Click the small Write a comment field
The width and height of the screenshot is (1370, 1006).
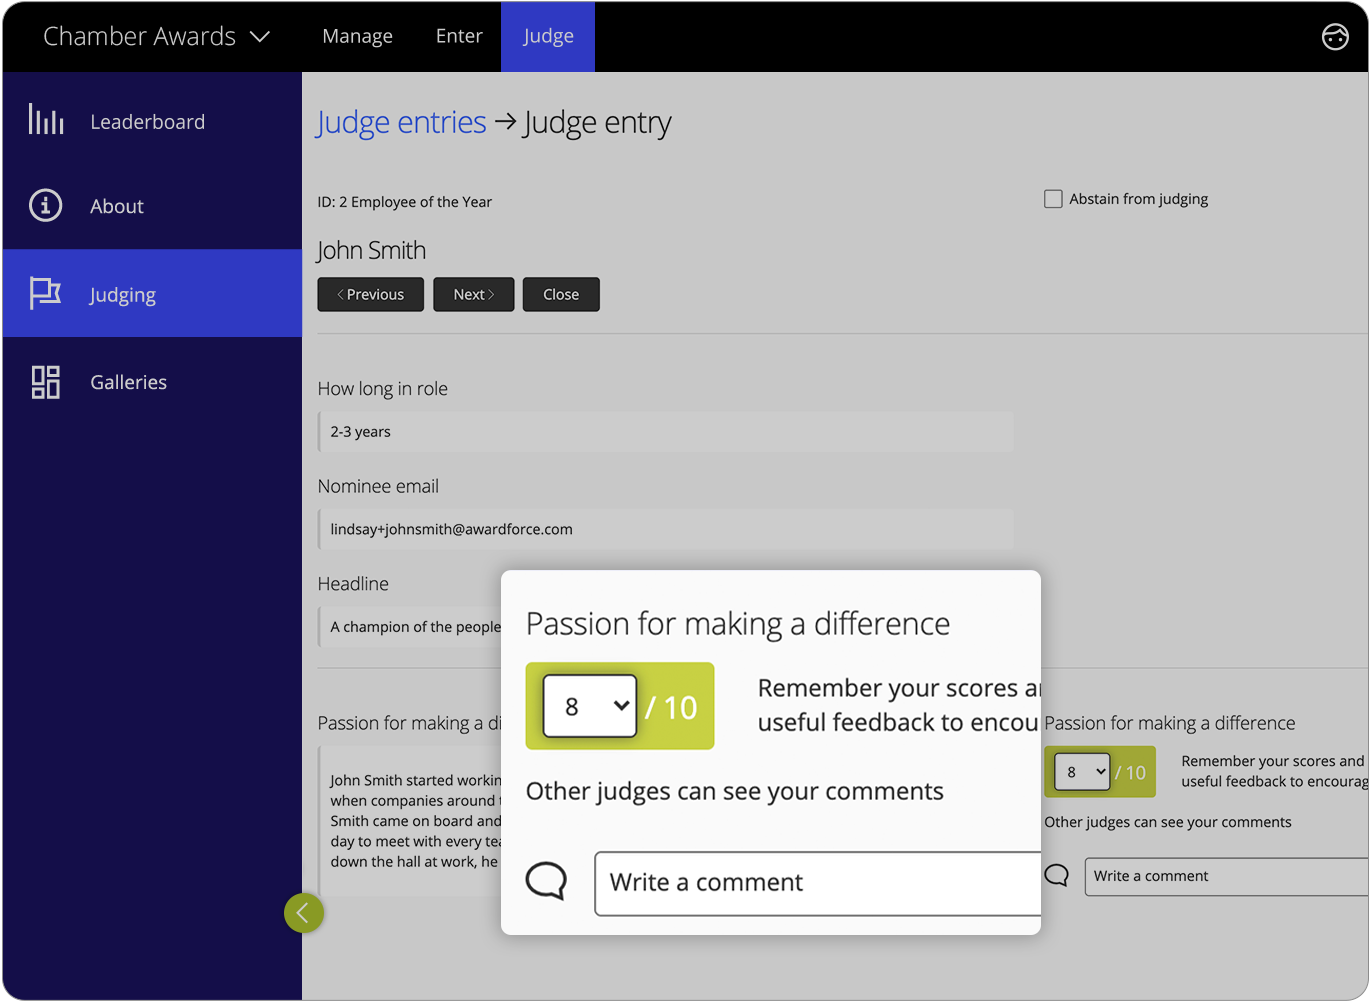(x=1226, y=876)
